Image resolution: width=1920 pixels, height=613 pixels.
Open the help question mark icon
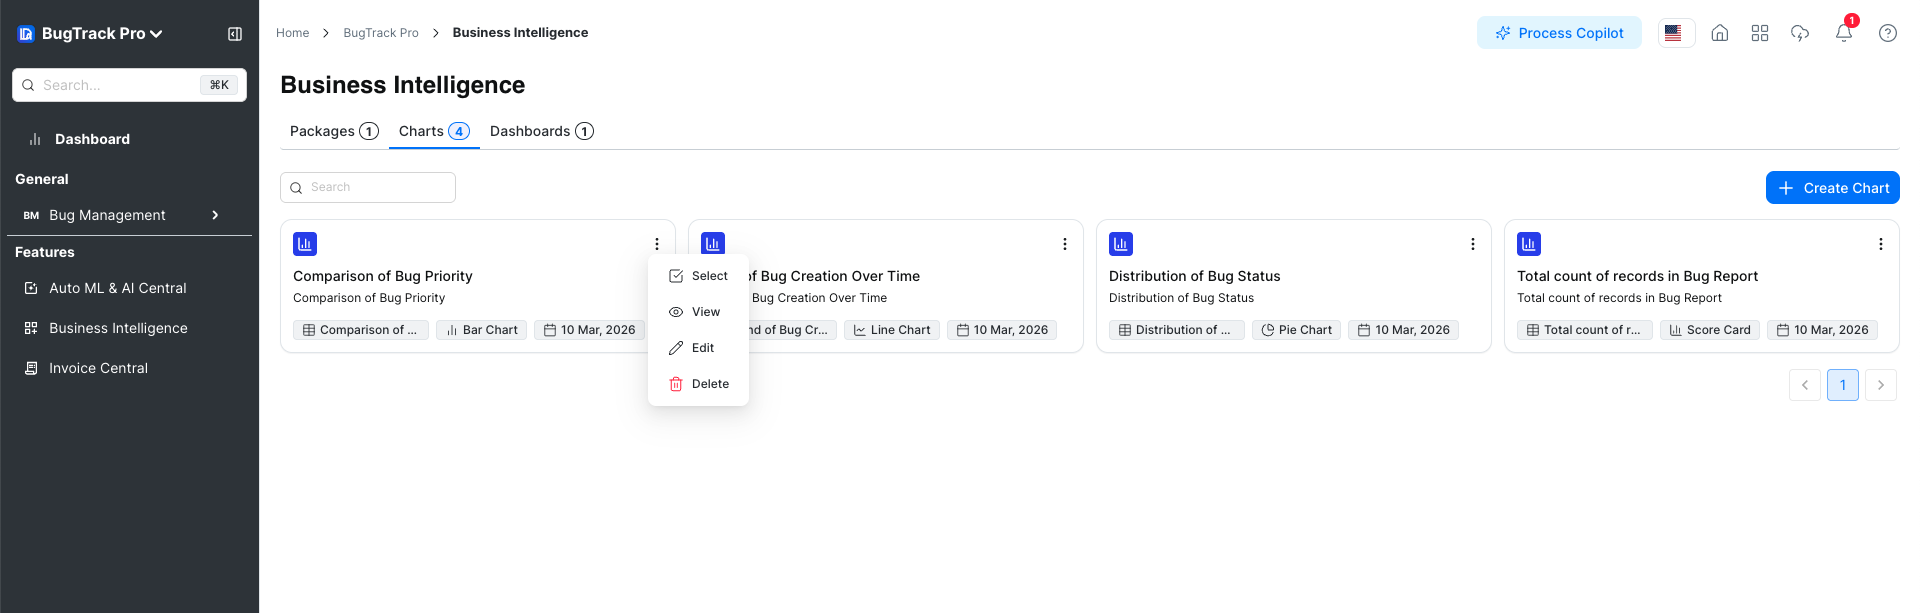(1887, 33)
